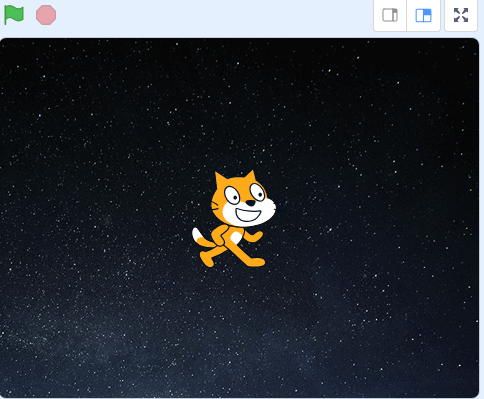Click the cat's left eye
The height and width of the screenshot is (399, 484).
[x=232, y=195]
